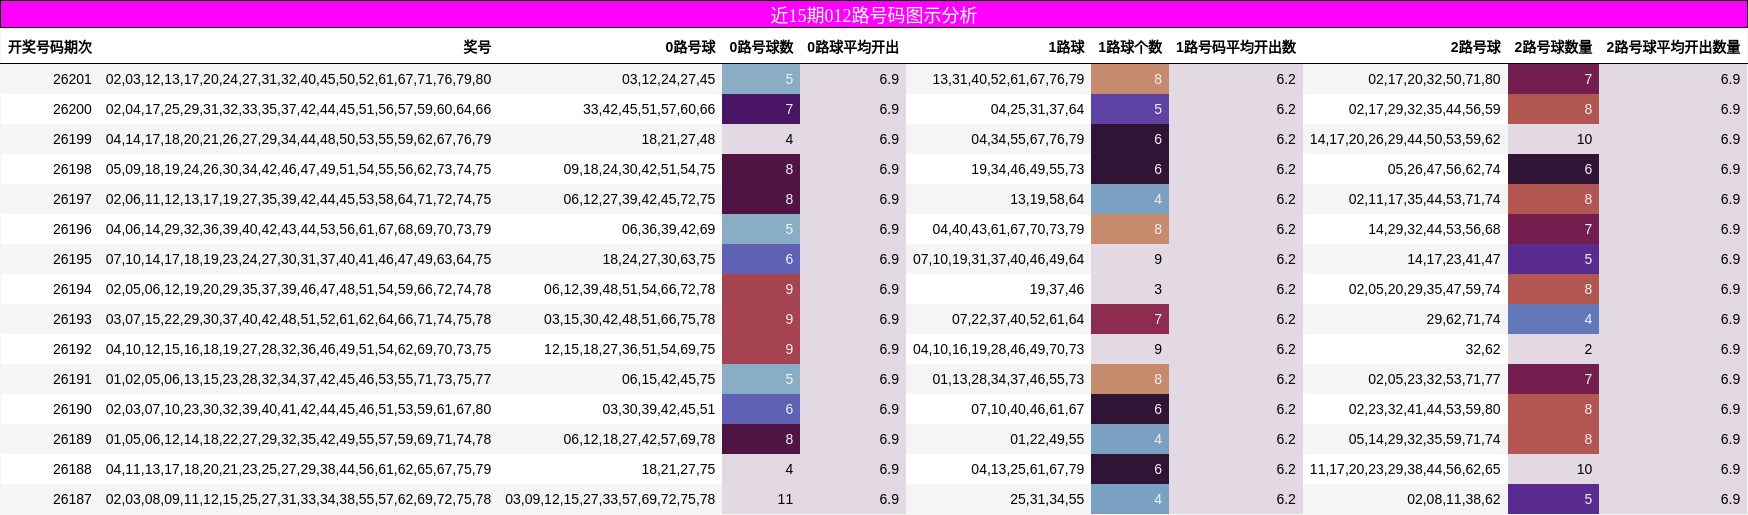The width and height of the screenshot is (1748, 515).
Task: Select draw period 26193
Action: click(x=72, y=319)
